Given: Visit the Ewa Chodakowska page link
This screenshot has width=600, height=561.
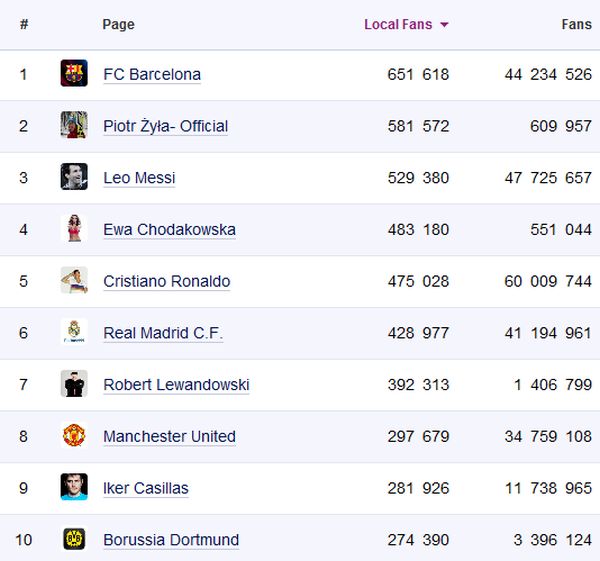Looking at the screenshot, I should 169,230.
